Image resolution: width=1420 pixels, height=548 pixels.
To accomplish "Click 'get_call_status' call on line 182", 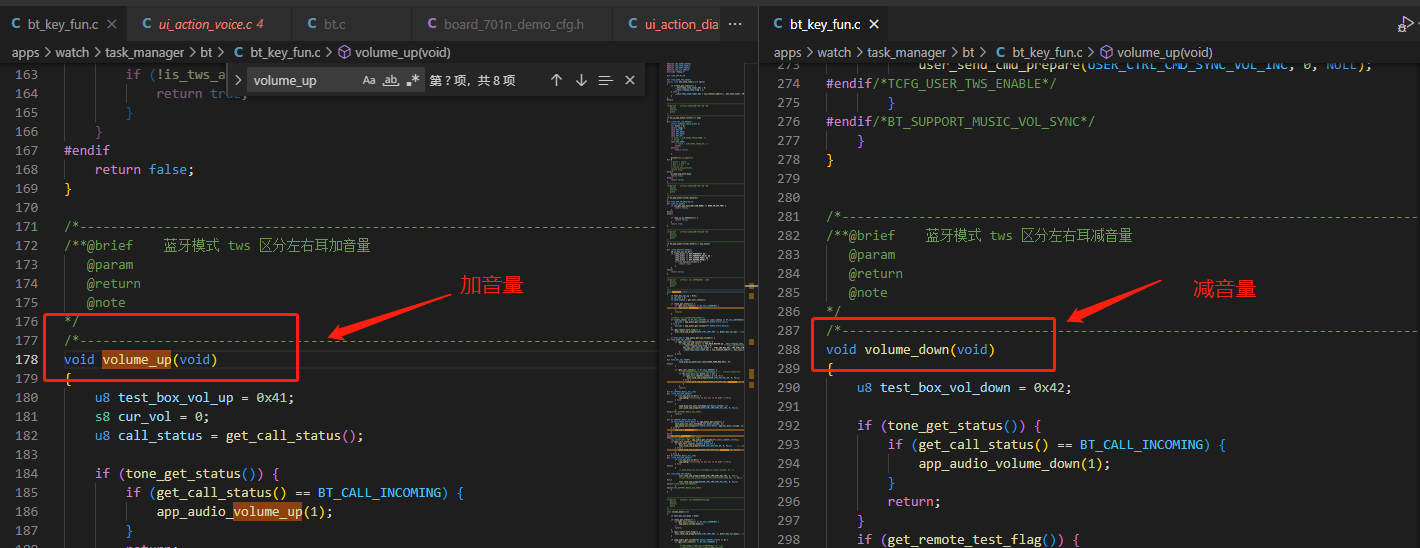I will (283, 435).
